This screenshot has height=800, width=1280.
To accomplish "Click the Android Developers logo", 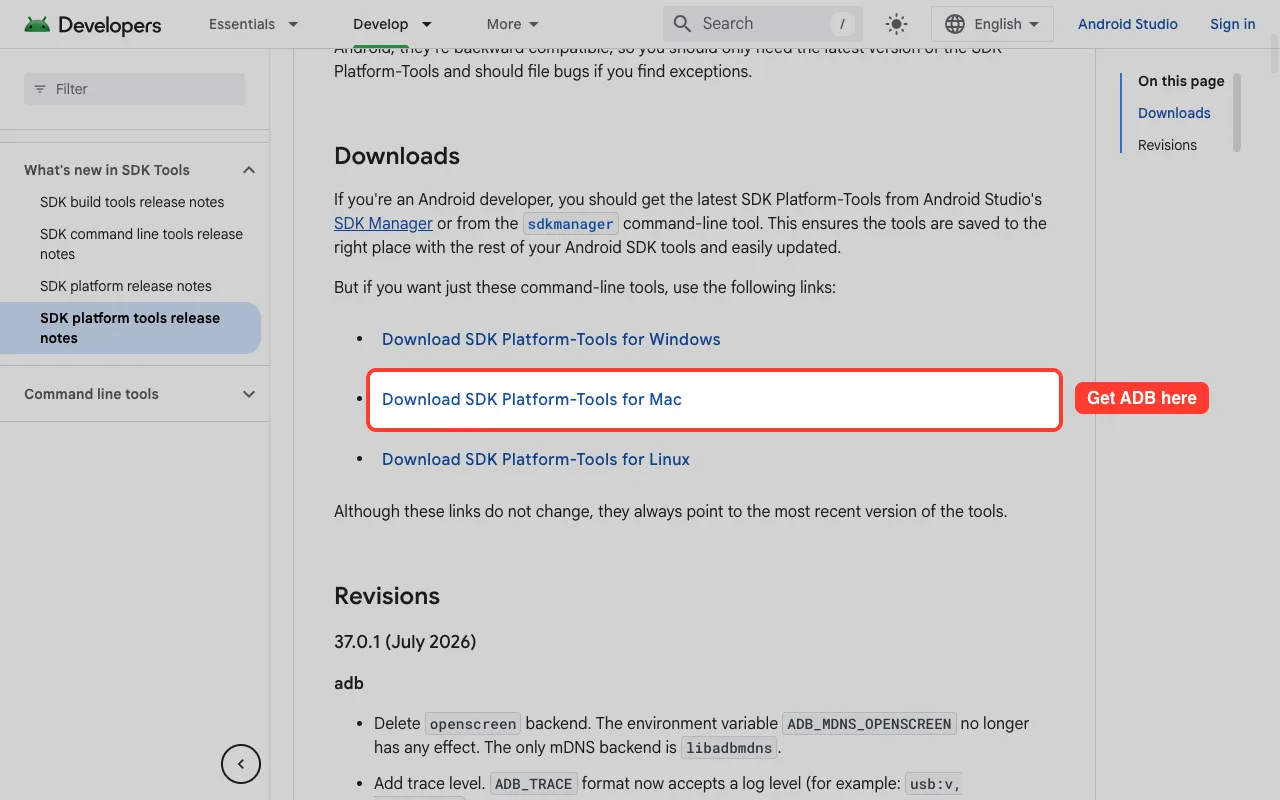I will [x=93, y=24].
